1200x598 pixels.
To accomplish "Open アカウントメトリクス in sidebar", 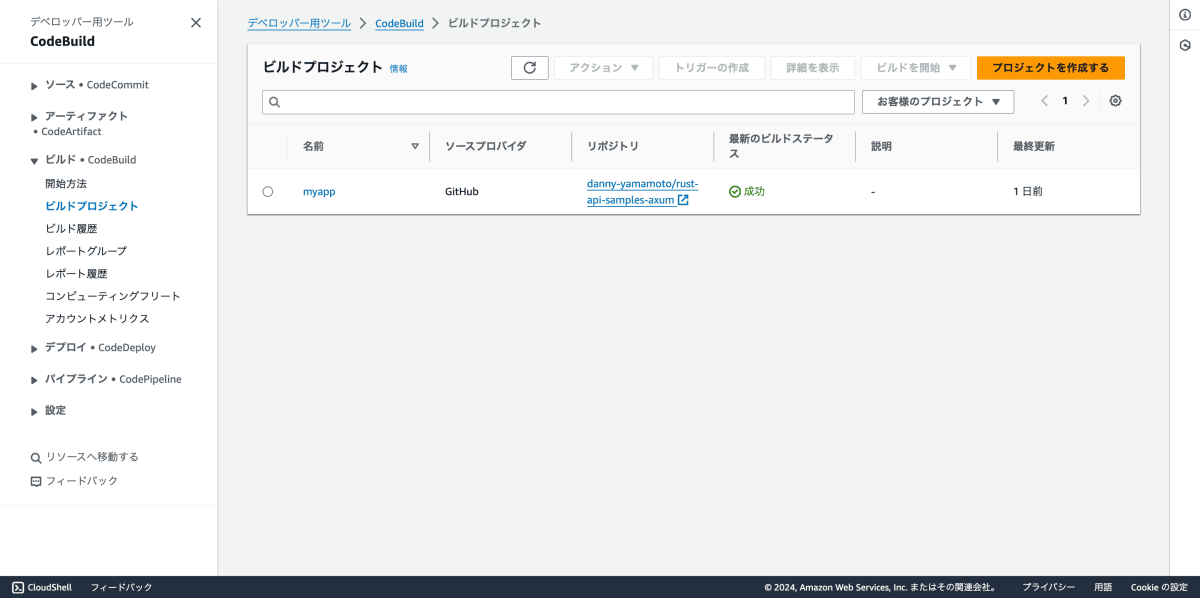I will pyautogui.click(x=97, y=319).
